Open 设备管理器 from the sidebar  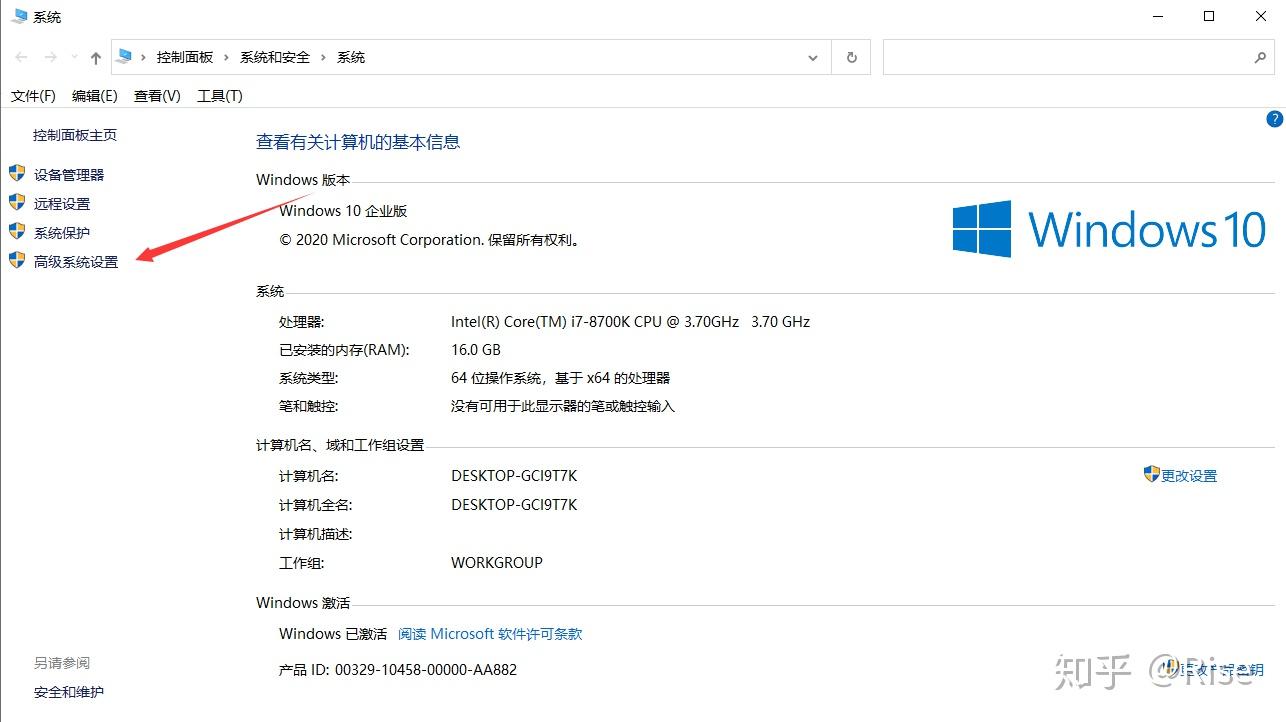[x=69, y=175]
